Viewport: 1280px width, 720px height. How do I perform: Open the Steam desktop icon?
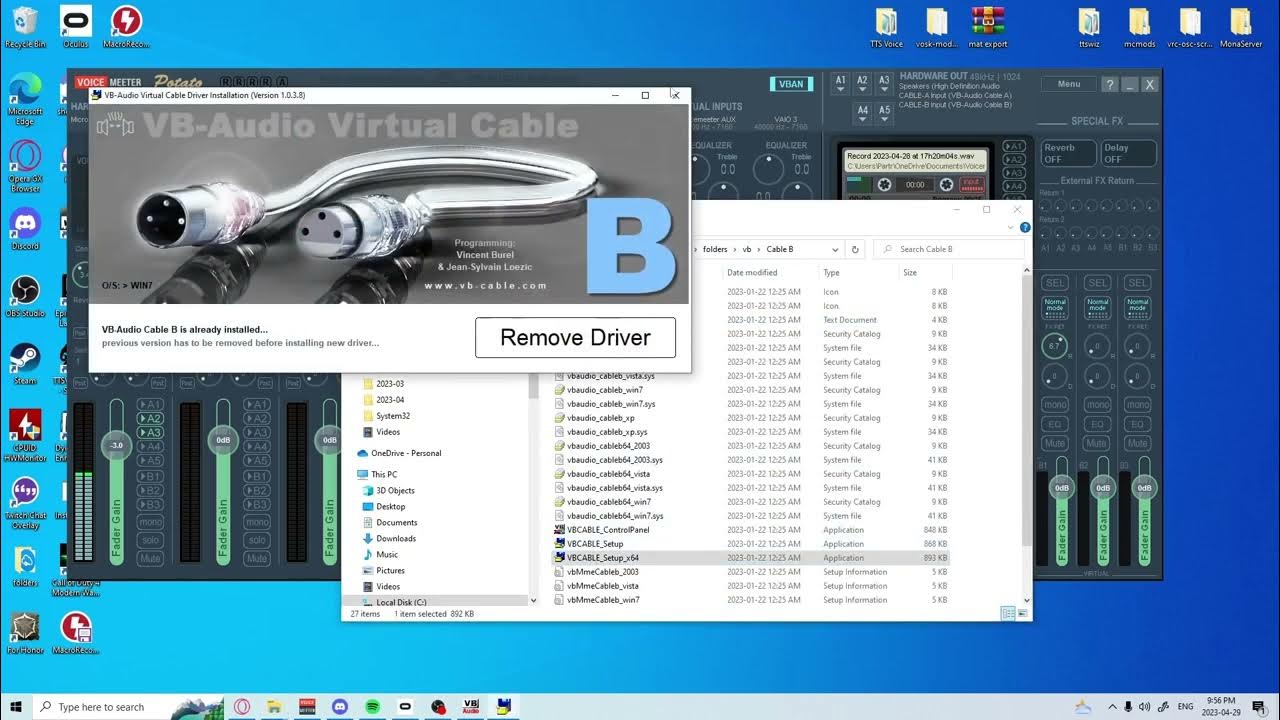[25, 364]
